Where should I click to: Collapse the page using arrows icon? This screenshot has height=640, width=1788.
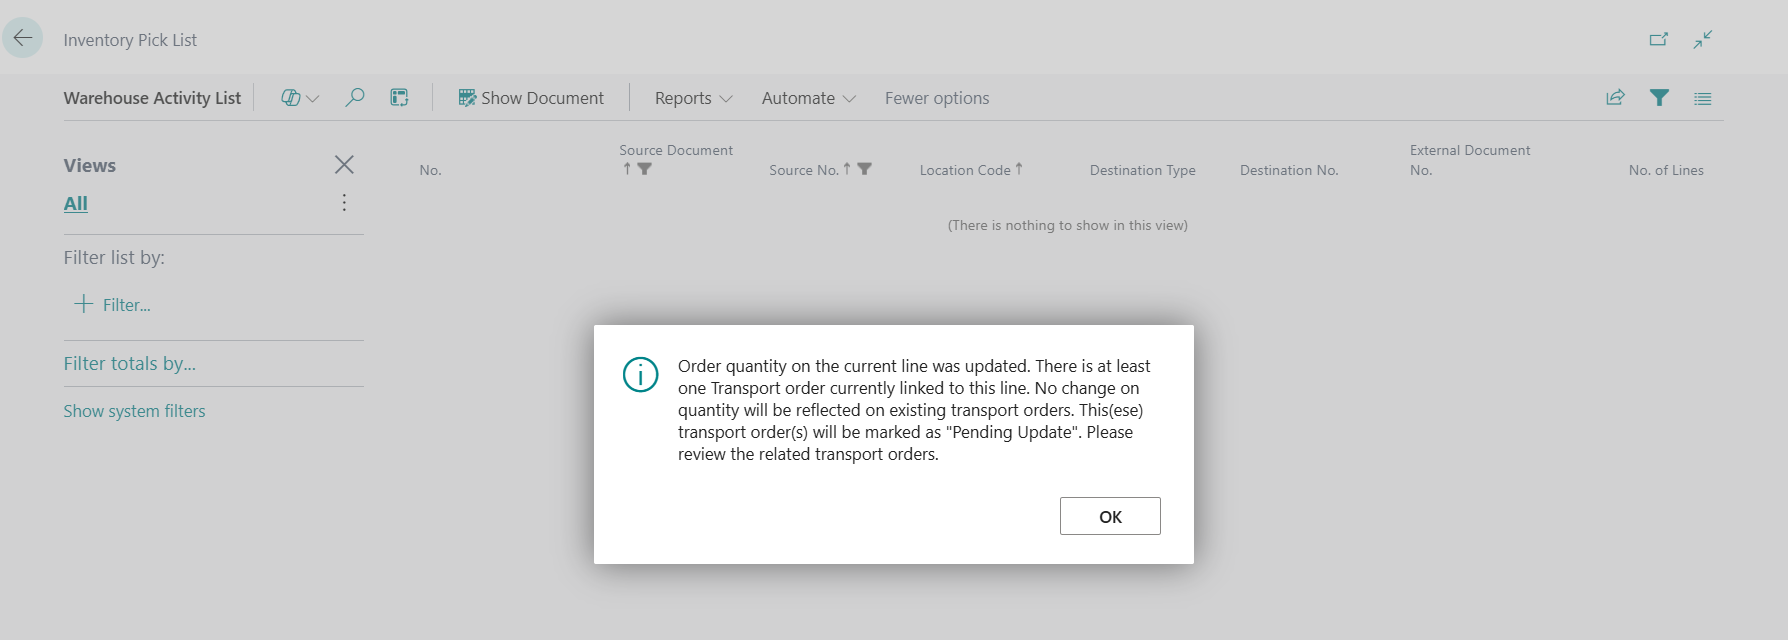(x=1702, y=40)
